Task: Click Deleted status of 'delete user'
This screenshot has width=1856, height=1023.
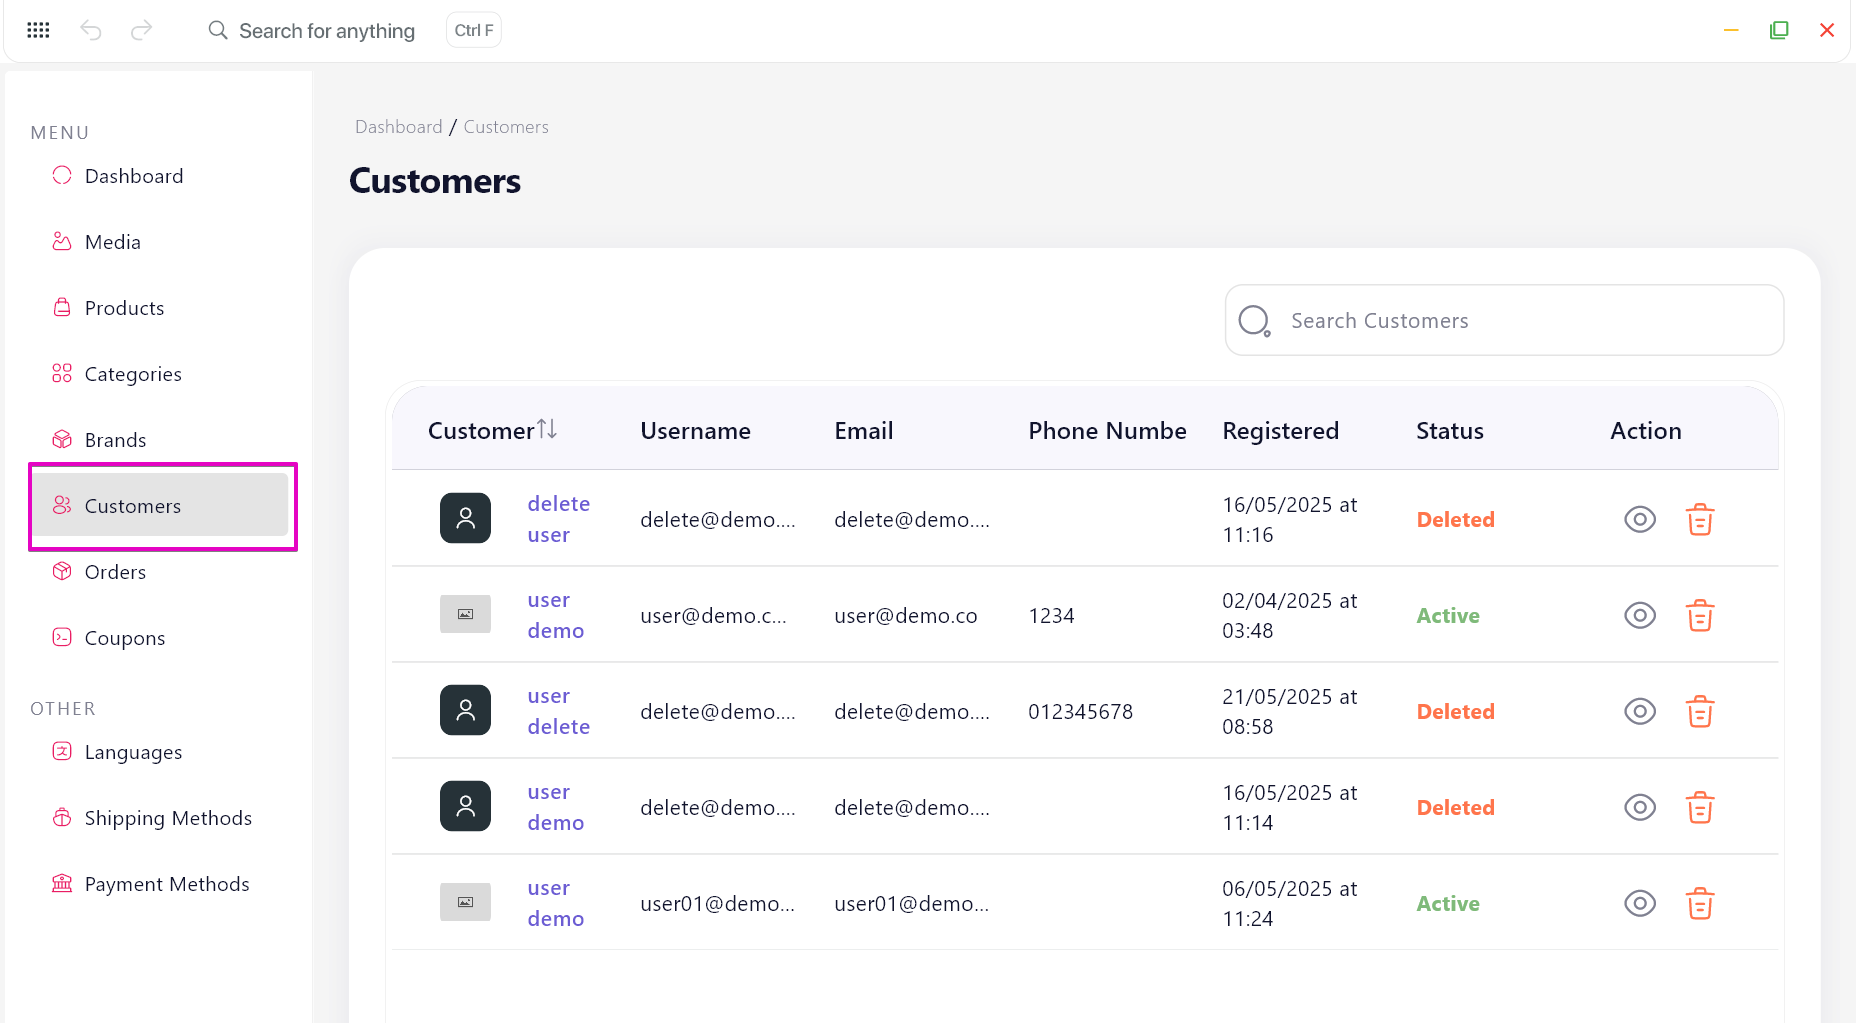Action: [x=1455, y=520]
